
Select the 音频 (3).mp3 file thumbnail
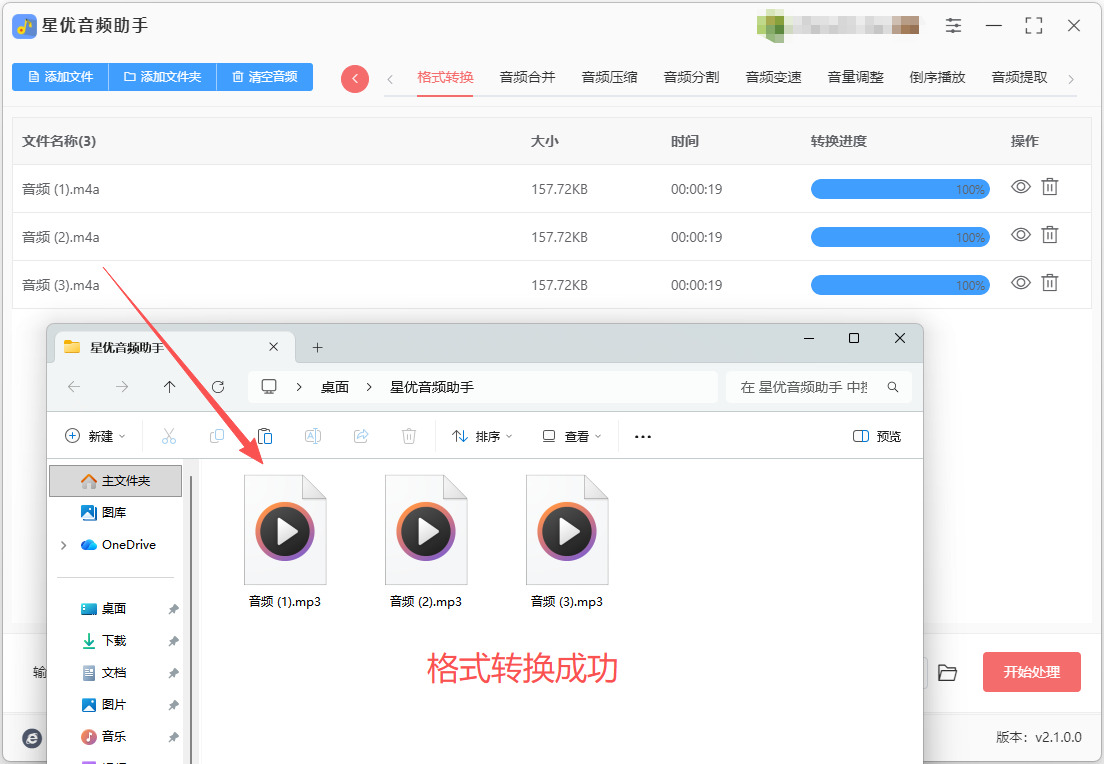[567, 530]
